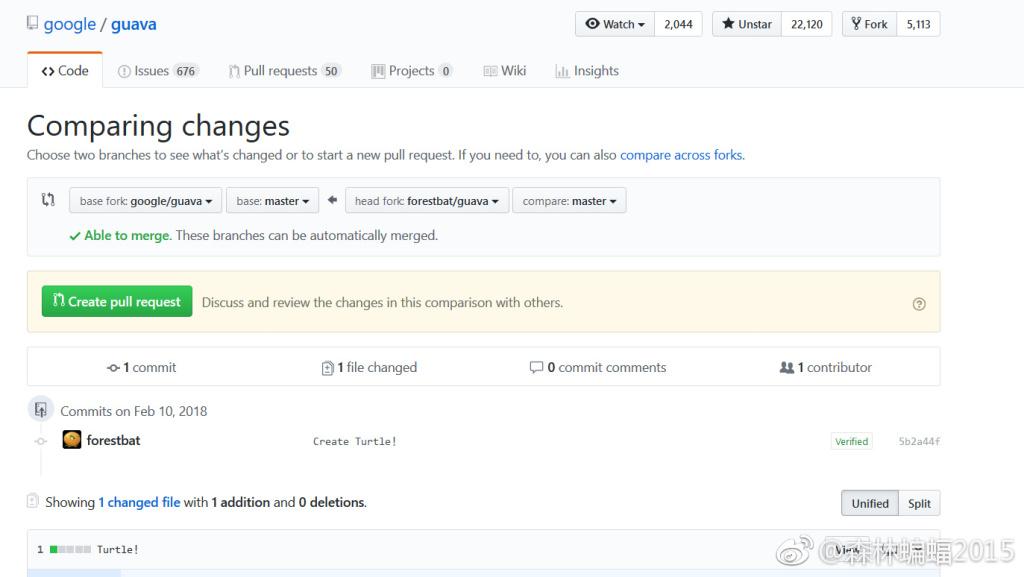Expand head fork forestbat/guava dropdown
Screen dimensions: 1024x577
coord(426,201)
